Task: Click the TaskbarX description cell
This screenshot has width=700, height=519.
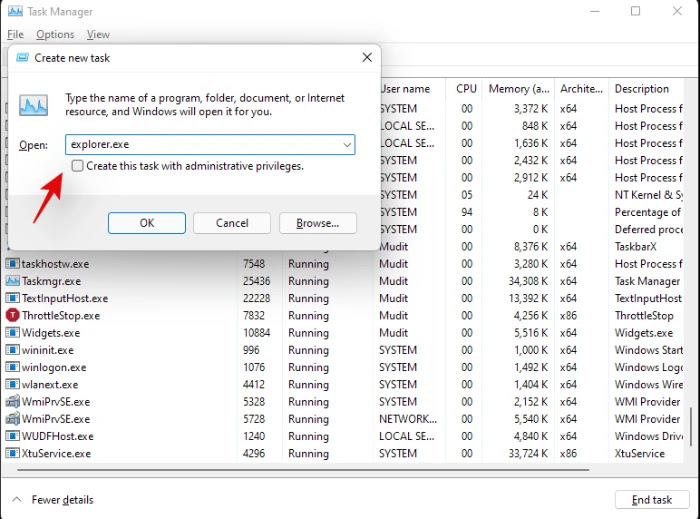Action: pos(636,246)
